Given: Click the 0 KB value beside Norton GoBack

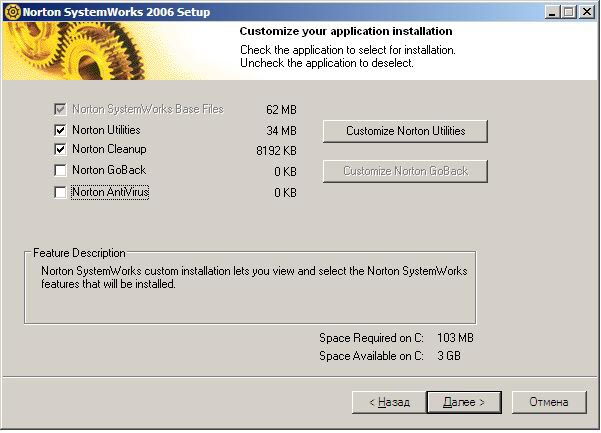Looking at the screenshot, I should click(286, 172).
